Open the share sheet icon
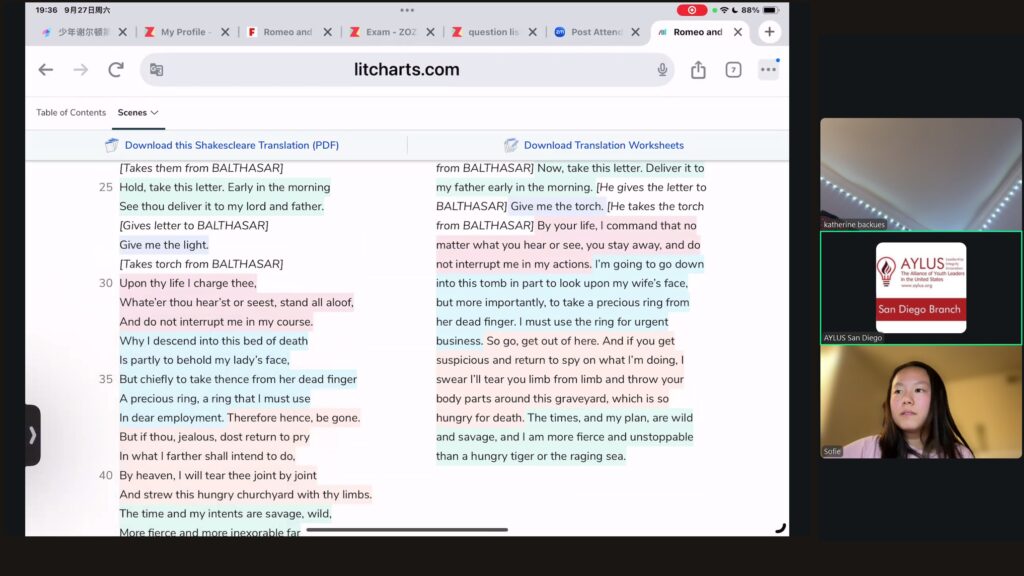This screenshot has height=576, width=1024. [x=698, y=70]
